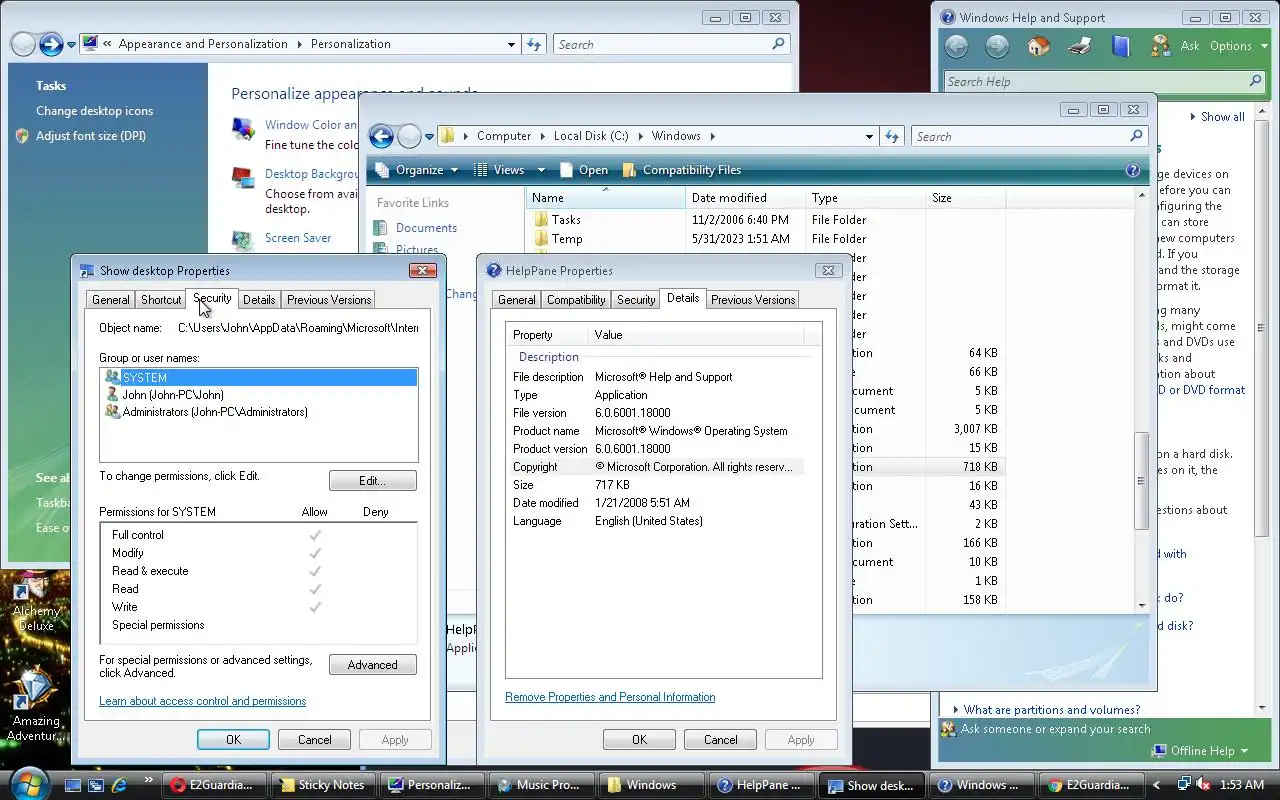Open Previous Versions tab in Show desktop Properties

pyautogui.click(x=329, y=300)
